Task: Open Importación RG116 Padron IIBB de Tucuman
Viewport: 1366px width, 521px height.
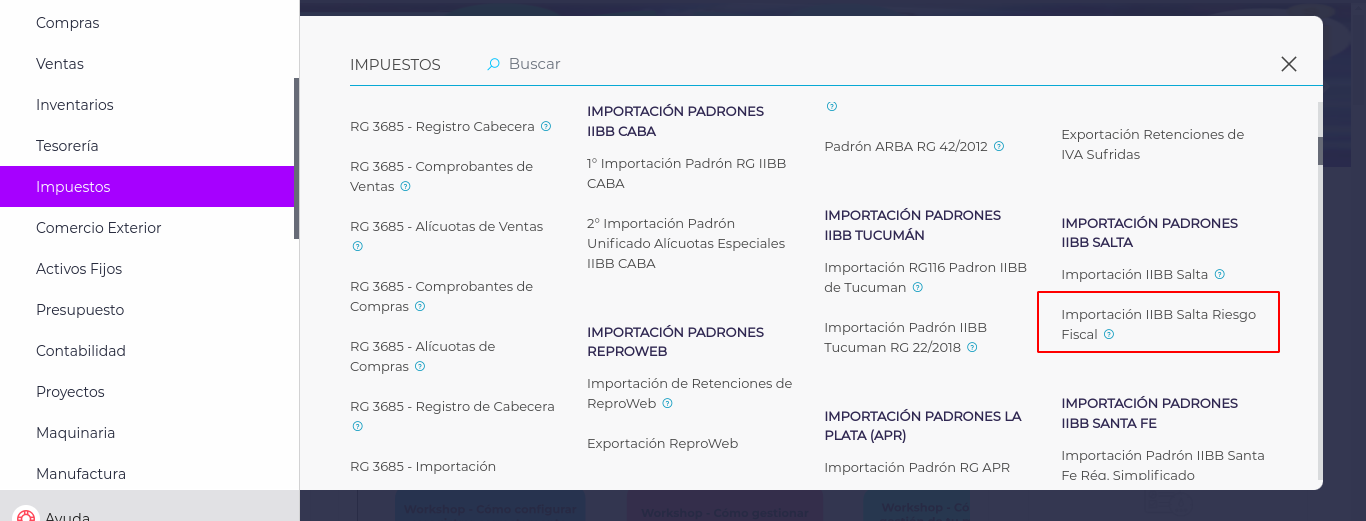Action: coord(925,278)
